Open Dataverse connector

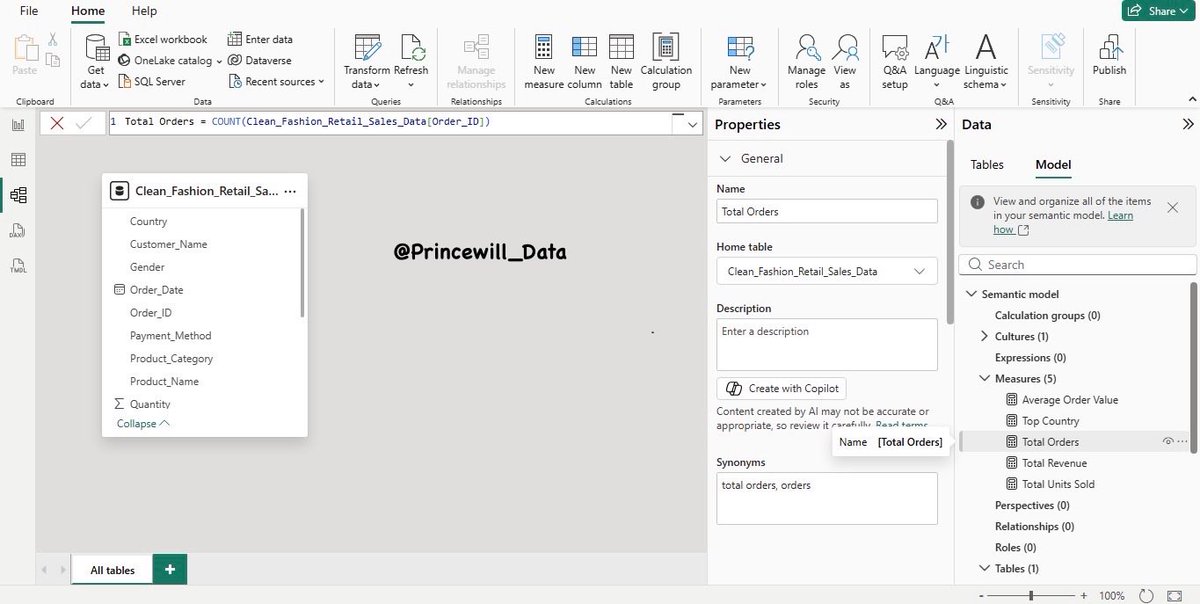coord(259,60)
